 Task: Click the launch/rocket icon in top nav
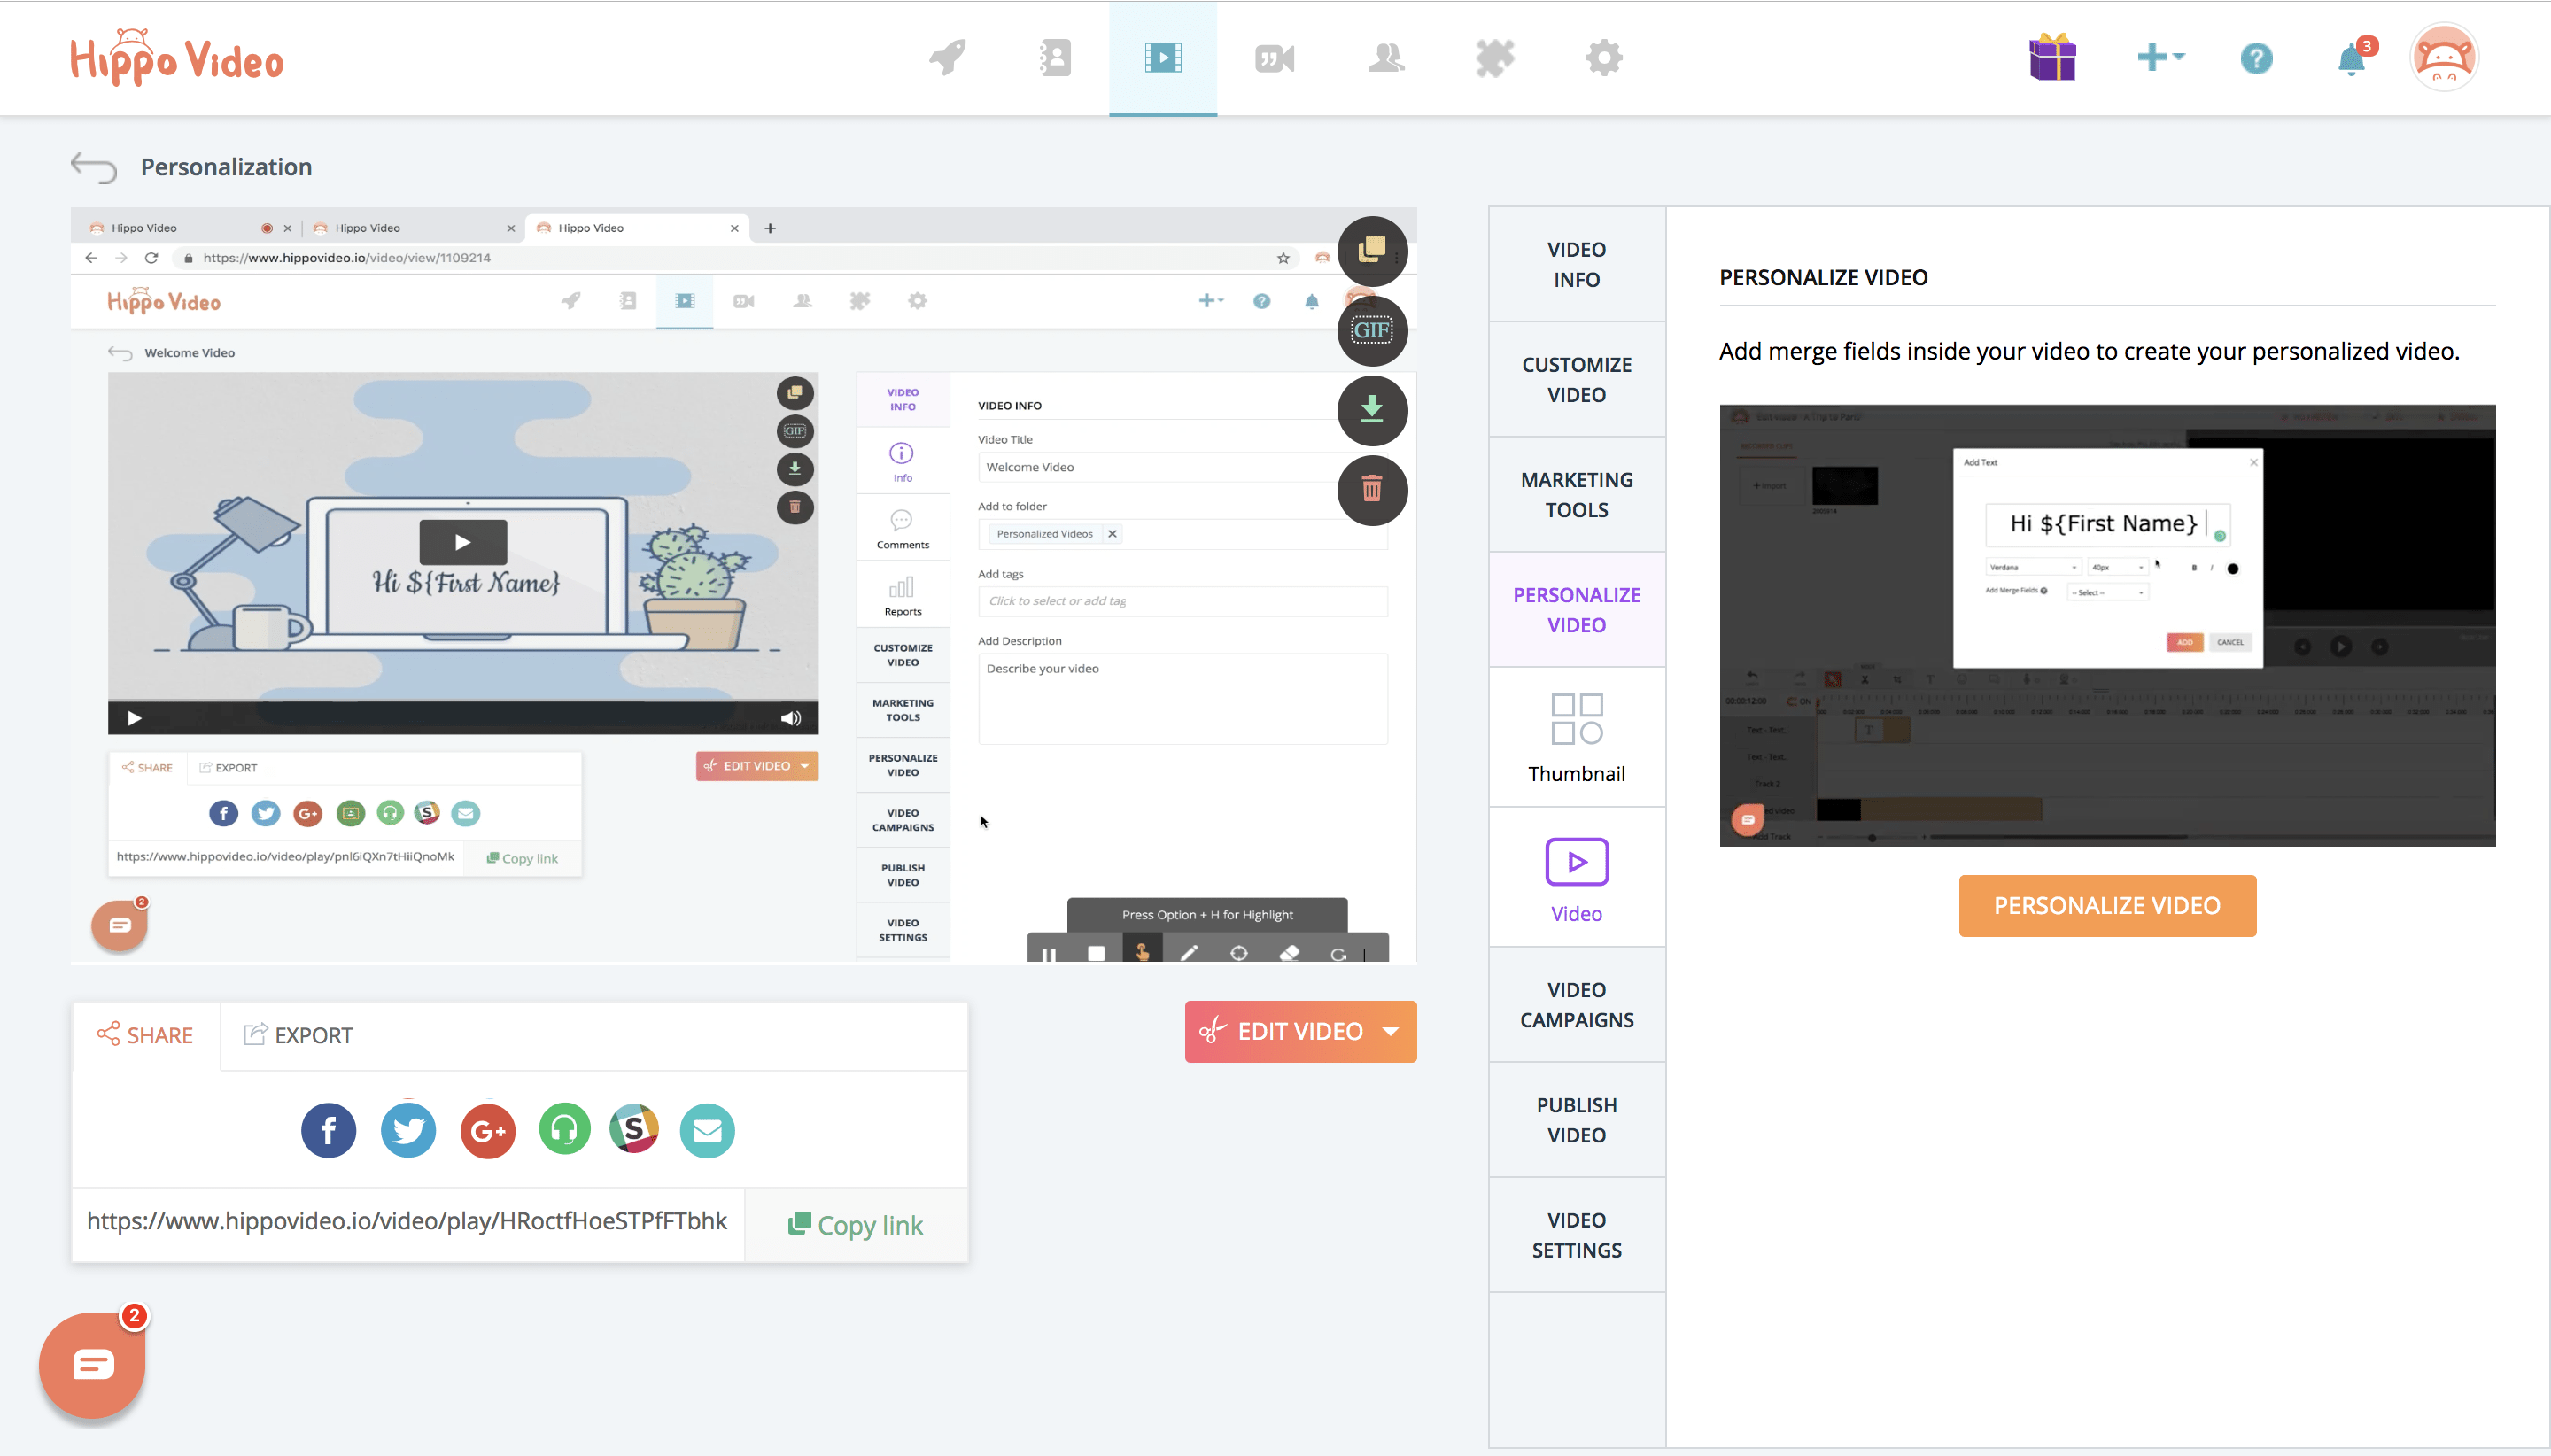pos(948,56)
